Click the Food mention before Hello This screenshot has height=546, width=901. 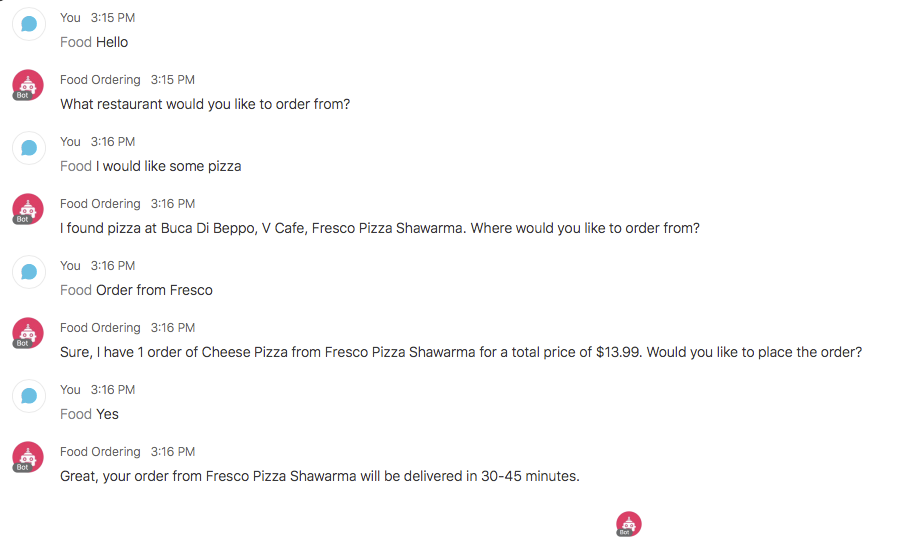(76, 42)
